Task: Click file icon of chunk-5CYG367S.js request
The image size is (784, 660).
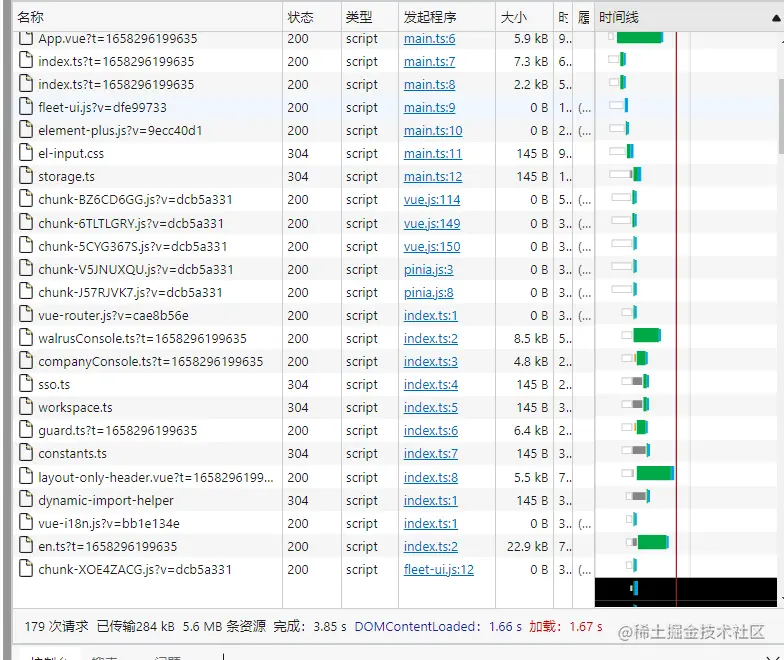Action: (x=26, y=245)
